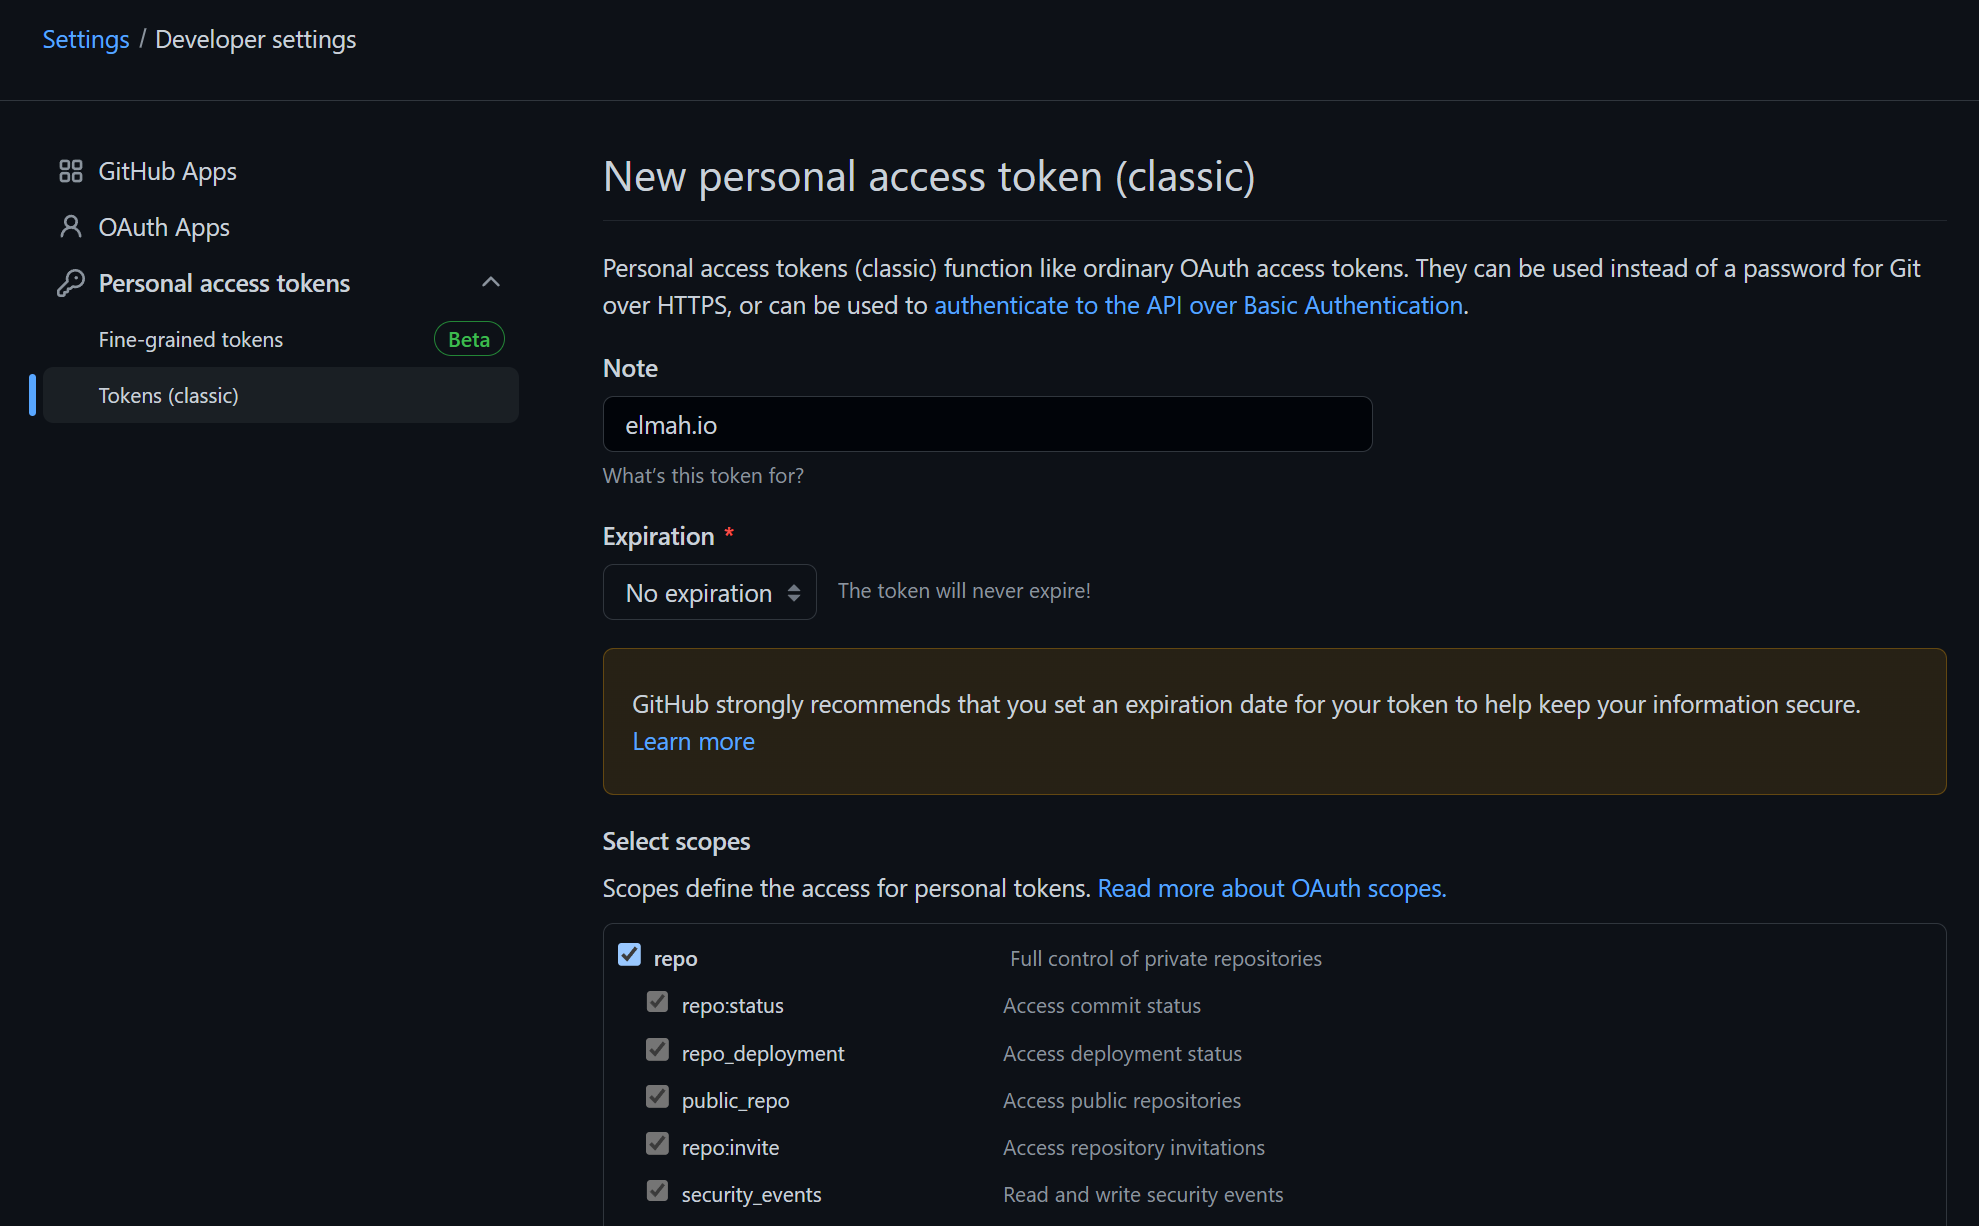Click the Select scopes heading
Screen dimensions: 1979x1226
pos(676,841)
